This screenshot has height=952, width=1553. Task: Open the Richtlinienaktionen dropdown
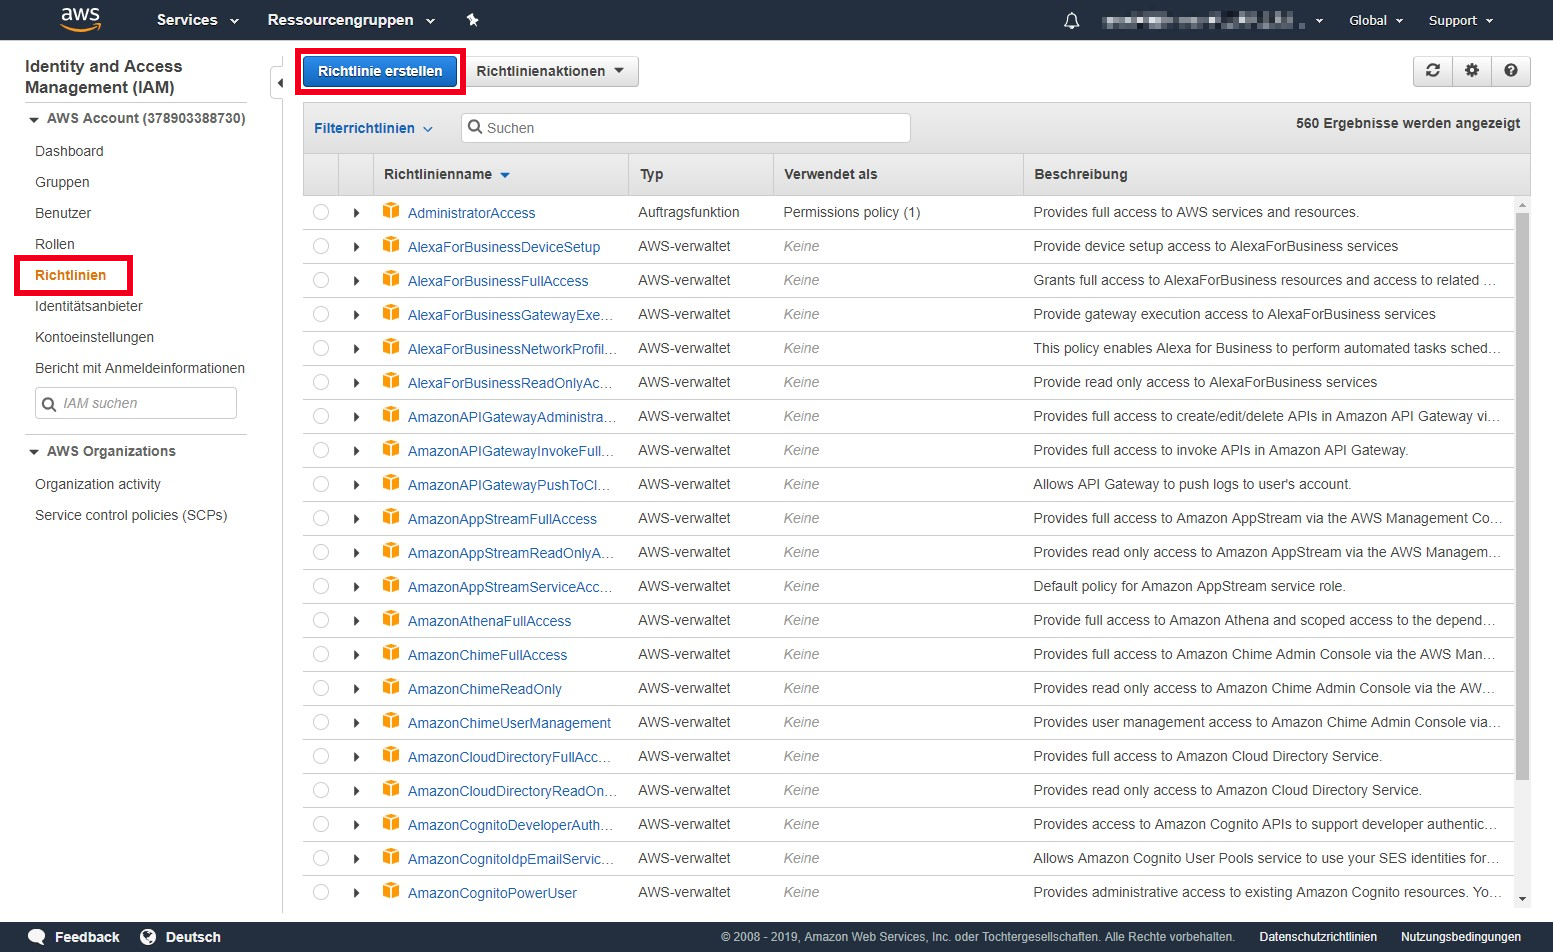point(550,71)
